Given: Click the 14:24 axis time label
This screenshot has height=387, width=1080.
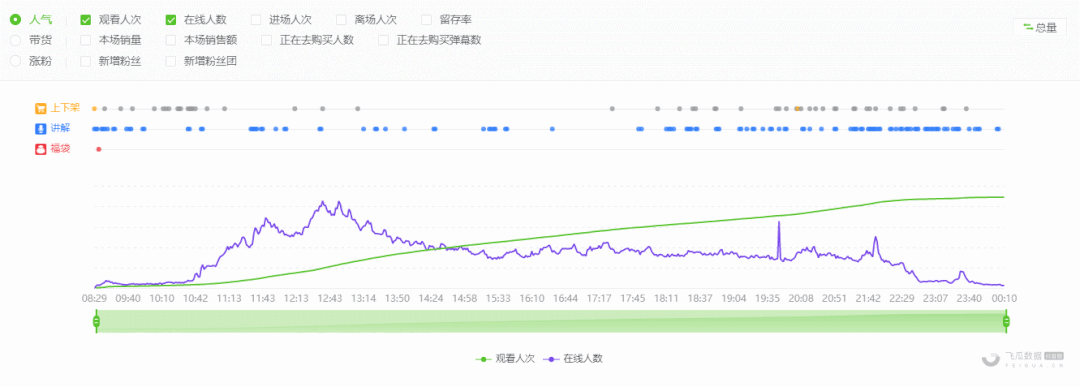Looking at the screenshot, I should 431,298.
